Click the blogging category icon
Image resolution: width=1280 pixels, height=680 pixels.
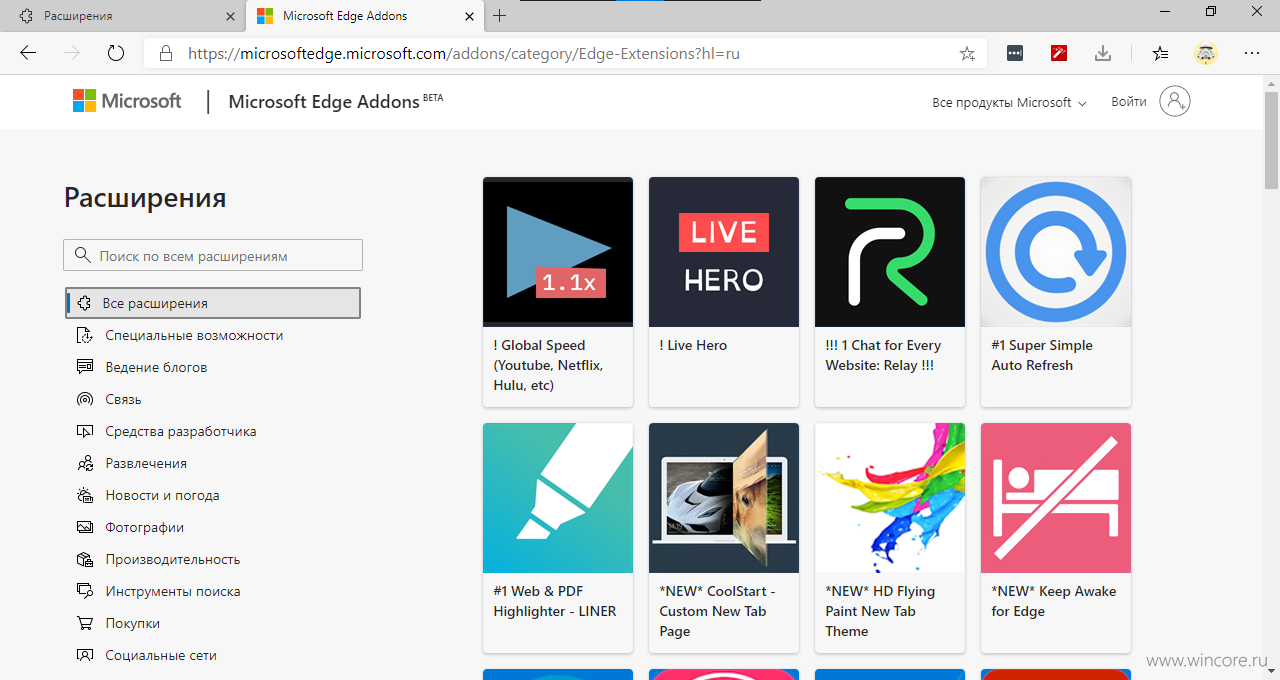85,367
